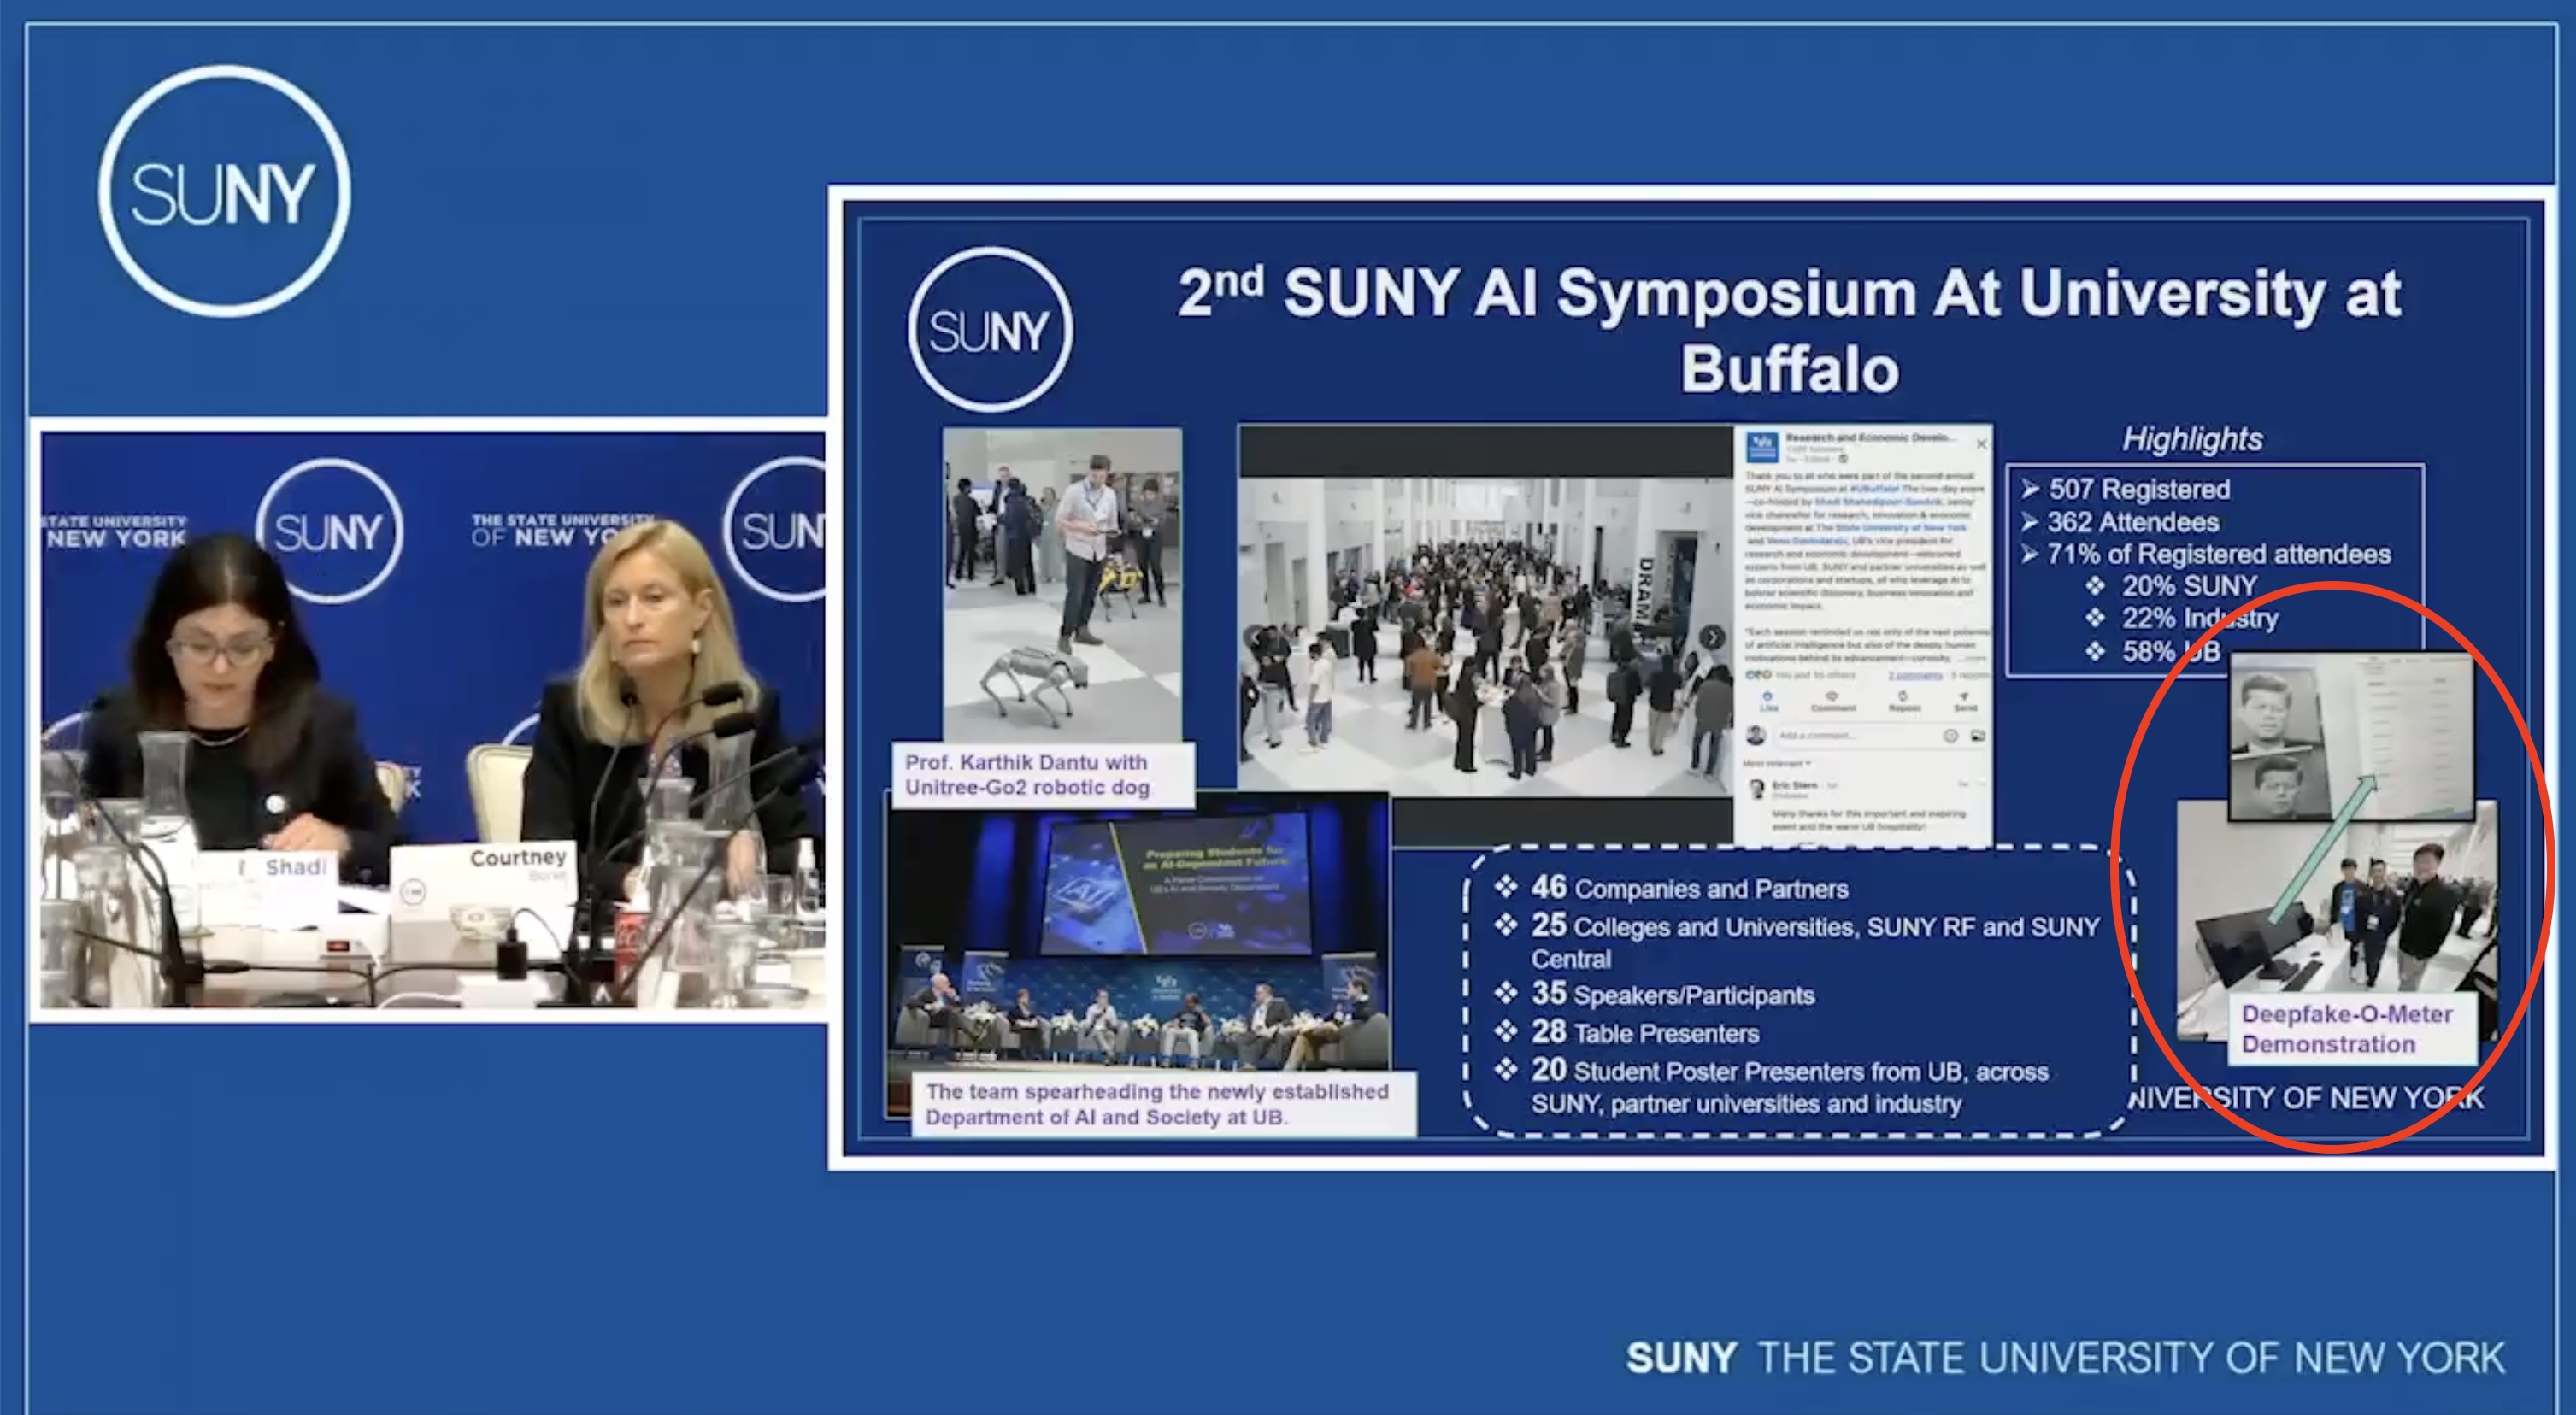Click previous arrow on crowd photo carousel
Viewport: 2576px width, 1415px height.
coord(1256,637)
